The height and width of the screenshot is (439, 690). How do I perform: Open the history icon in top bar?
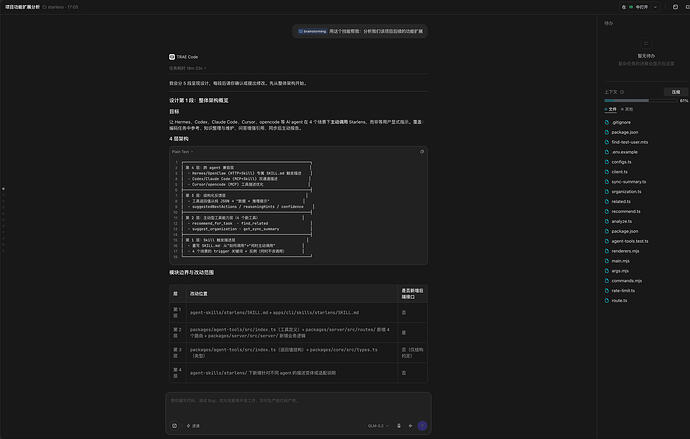point(675,7)
